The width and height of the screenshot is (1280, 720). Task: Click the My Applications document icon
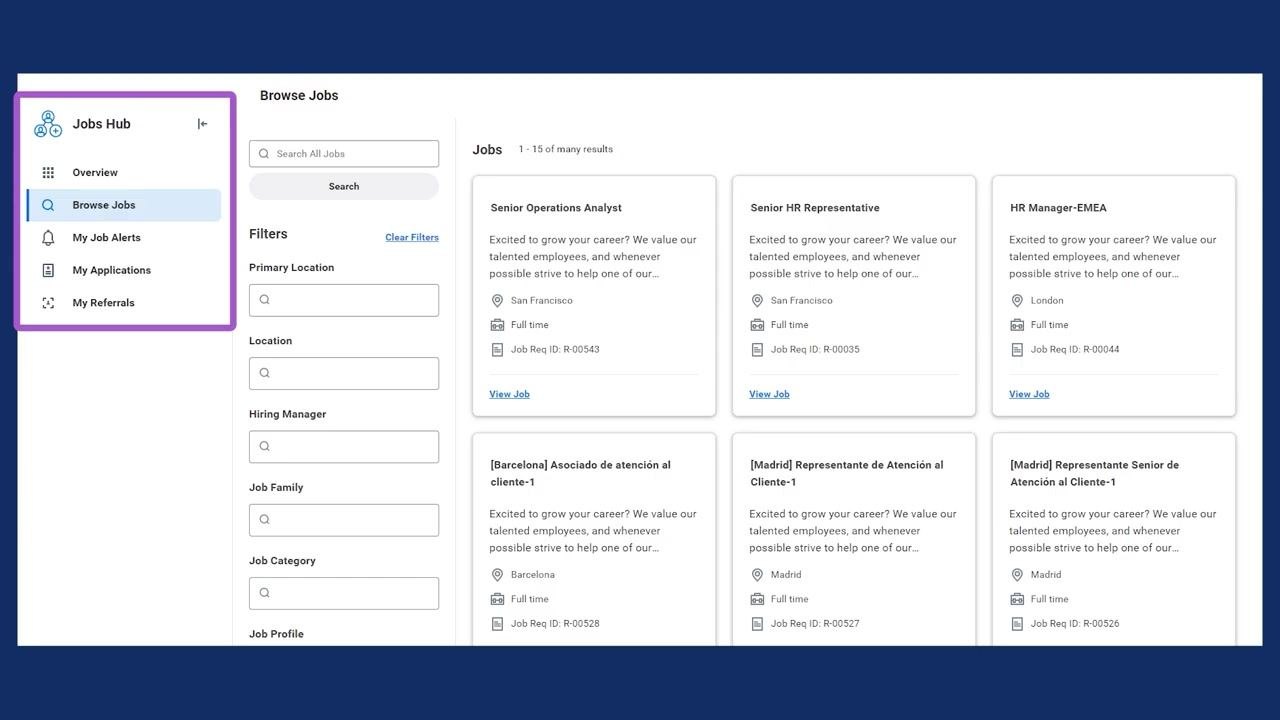pos(48,270)
